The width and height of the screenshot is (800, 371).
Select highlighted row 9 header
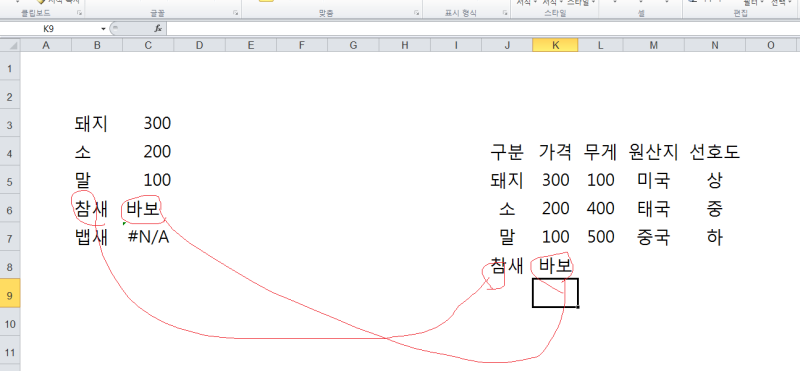click(10, 293)
